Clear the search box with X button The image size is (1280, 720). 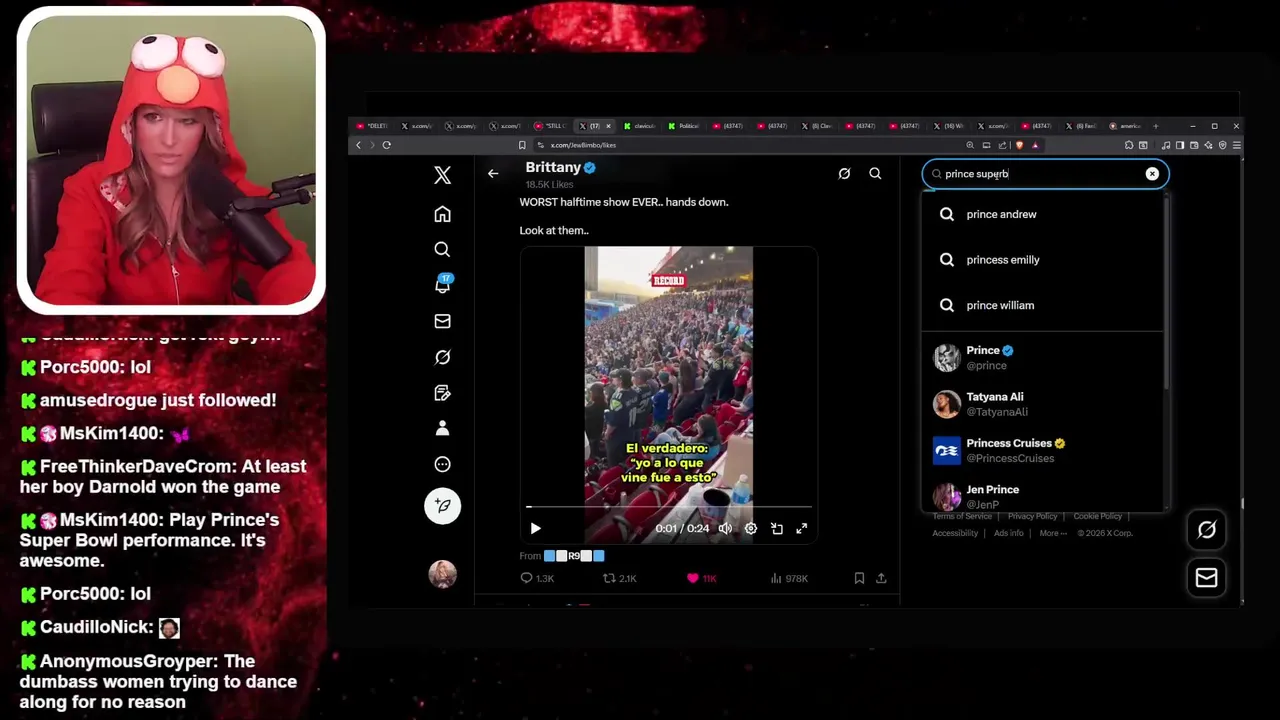coord(1152,174)
